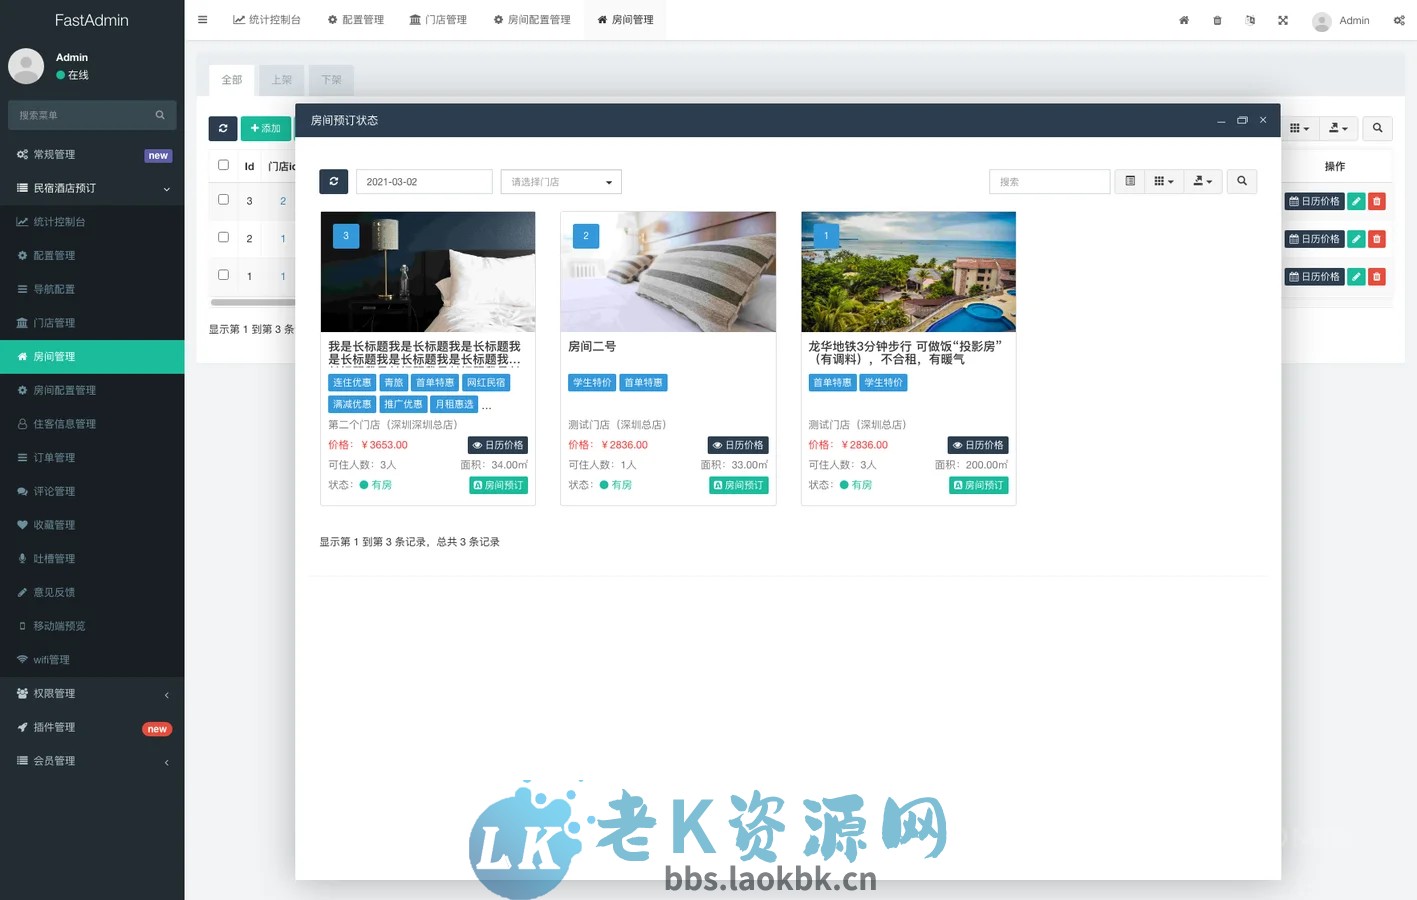Open the settings gears icon at top right
Viewport: 1417px width, 900px height.
(1399, 20)
